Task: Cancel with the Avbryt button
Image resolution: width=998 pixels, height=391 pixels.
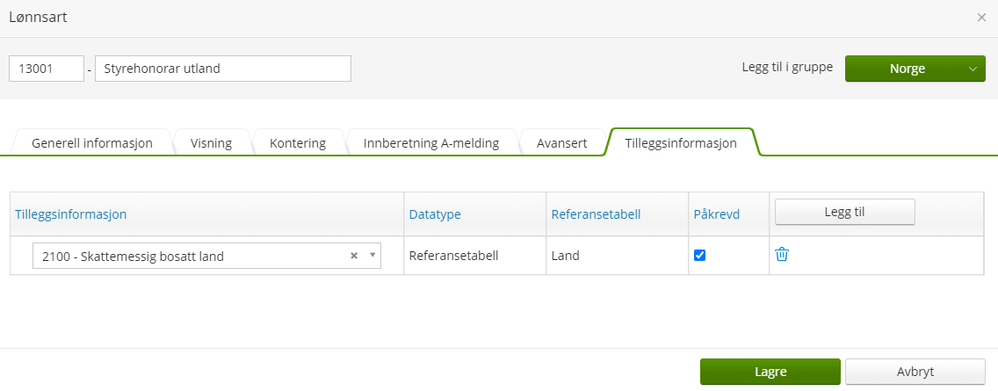Action: coord(915,372)
